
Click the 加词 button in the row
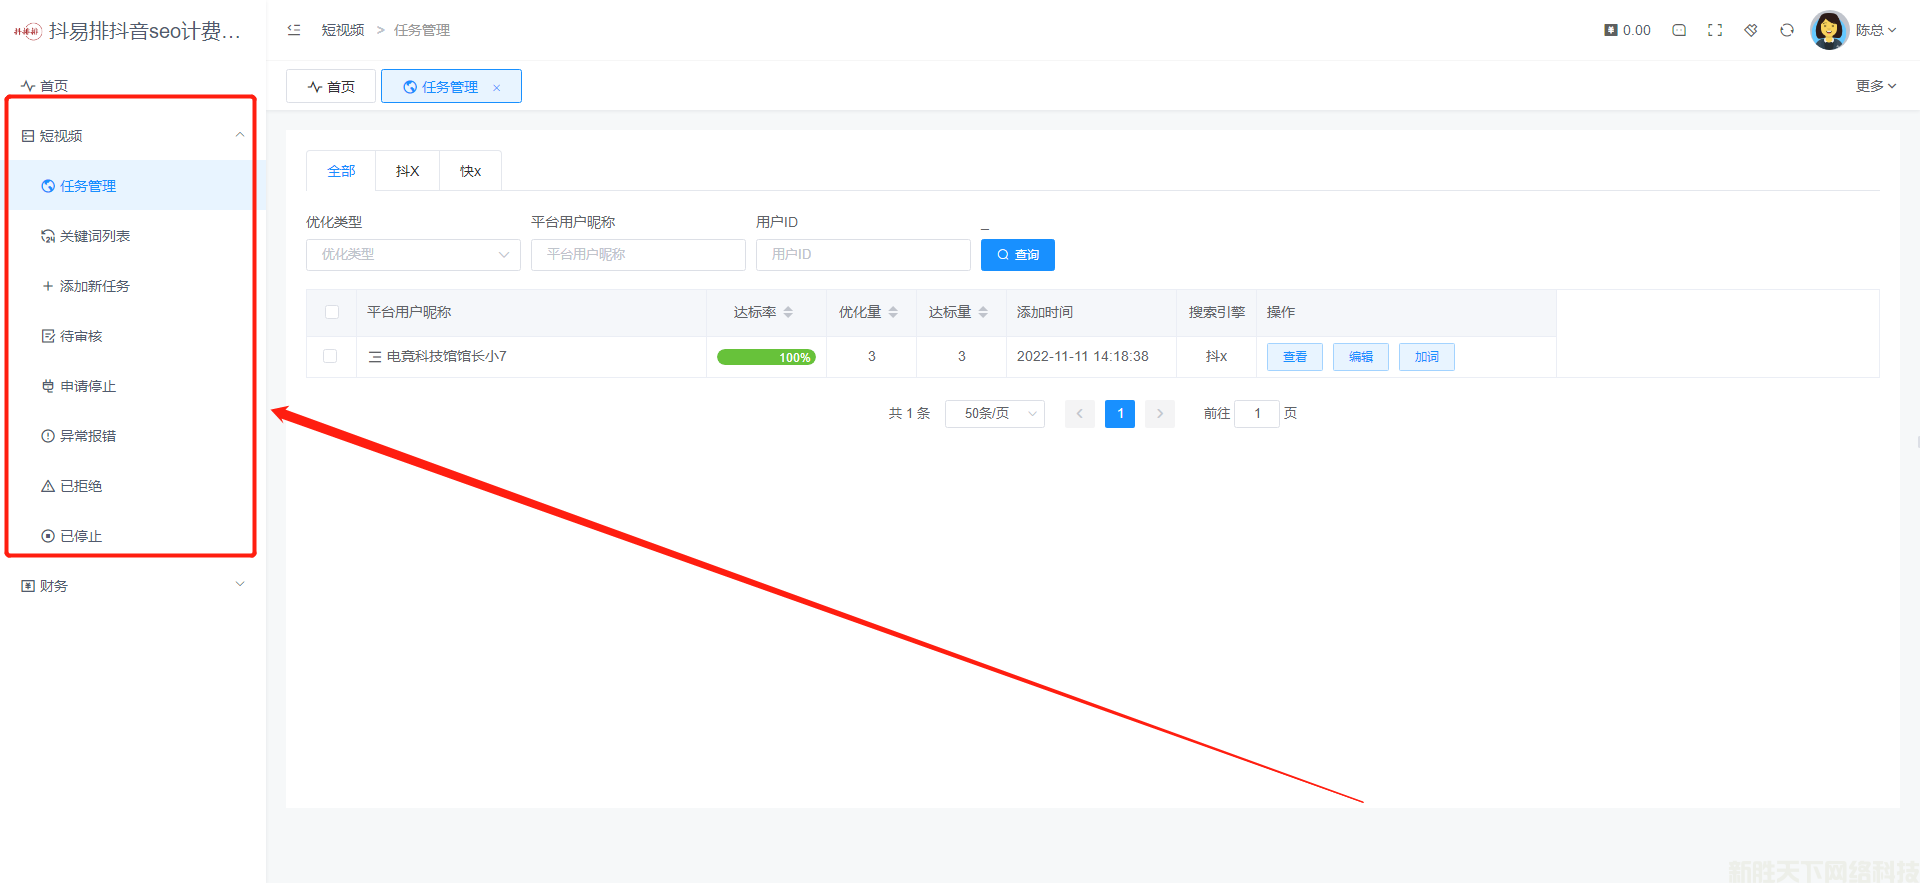[x=1426, y=357]
